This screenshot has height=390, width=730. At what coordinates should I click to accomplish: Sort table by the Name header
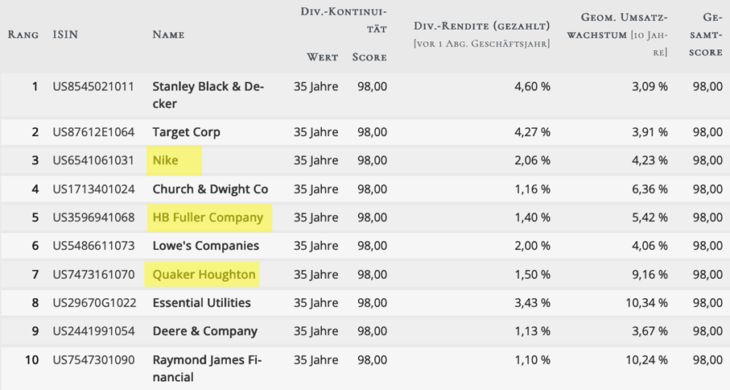(x=169, y=34)
